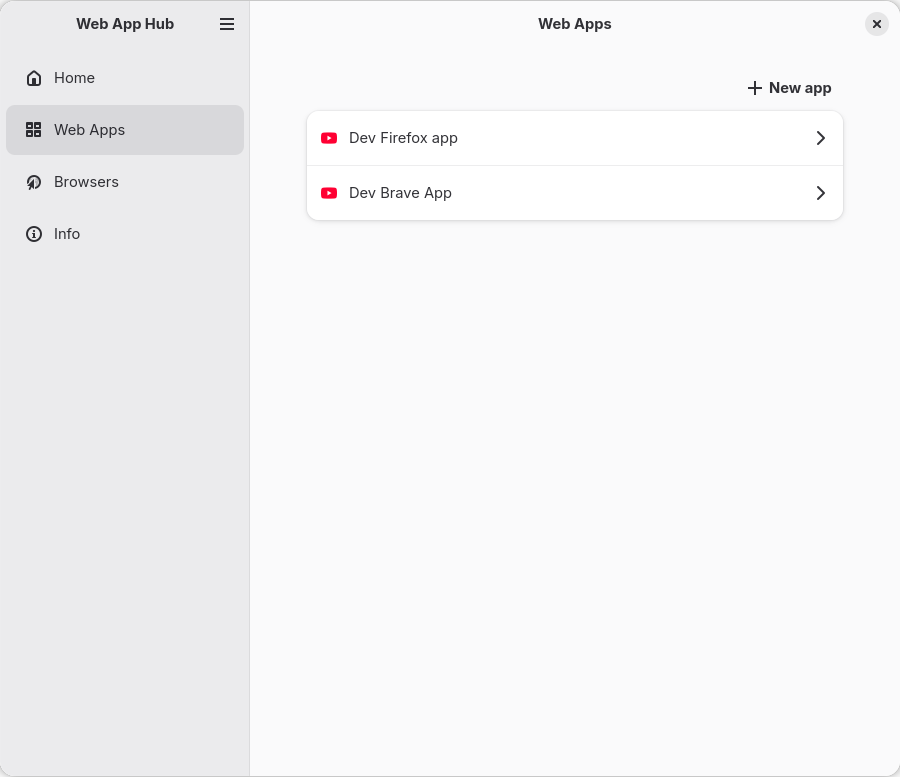The image size is (900, 777).
Task: Click the Web Apps grid icon
Action: (34, 130)
